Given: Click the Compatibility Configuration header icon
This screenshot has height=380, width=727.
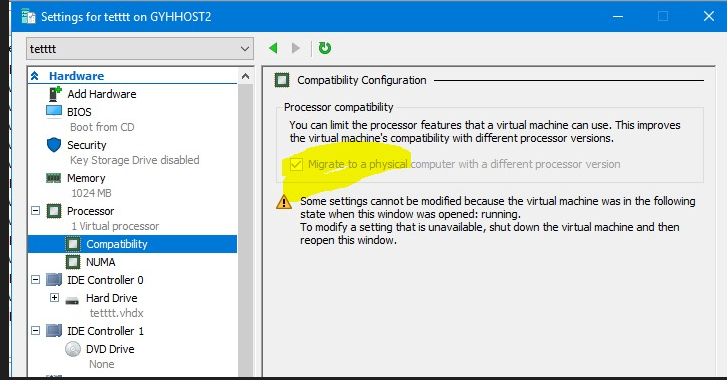Looking at the screenshot, I should click(282, 80).
